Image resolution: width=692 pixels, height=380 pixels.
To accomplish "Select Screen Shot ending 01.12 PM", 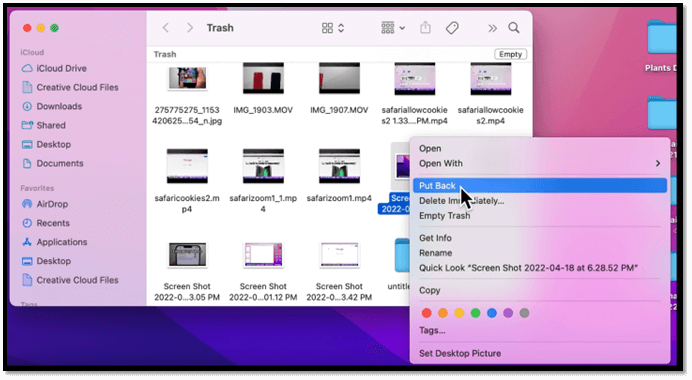I will (263, 255).
